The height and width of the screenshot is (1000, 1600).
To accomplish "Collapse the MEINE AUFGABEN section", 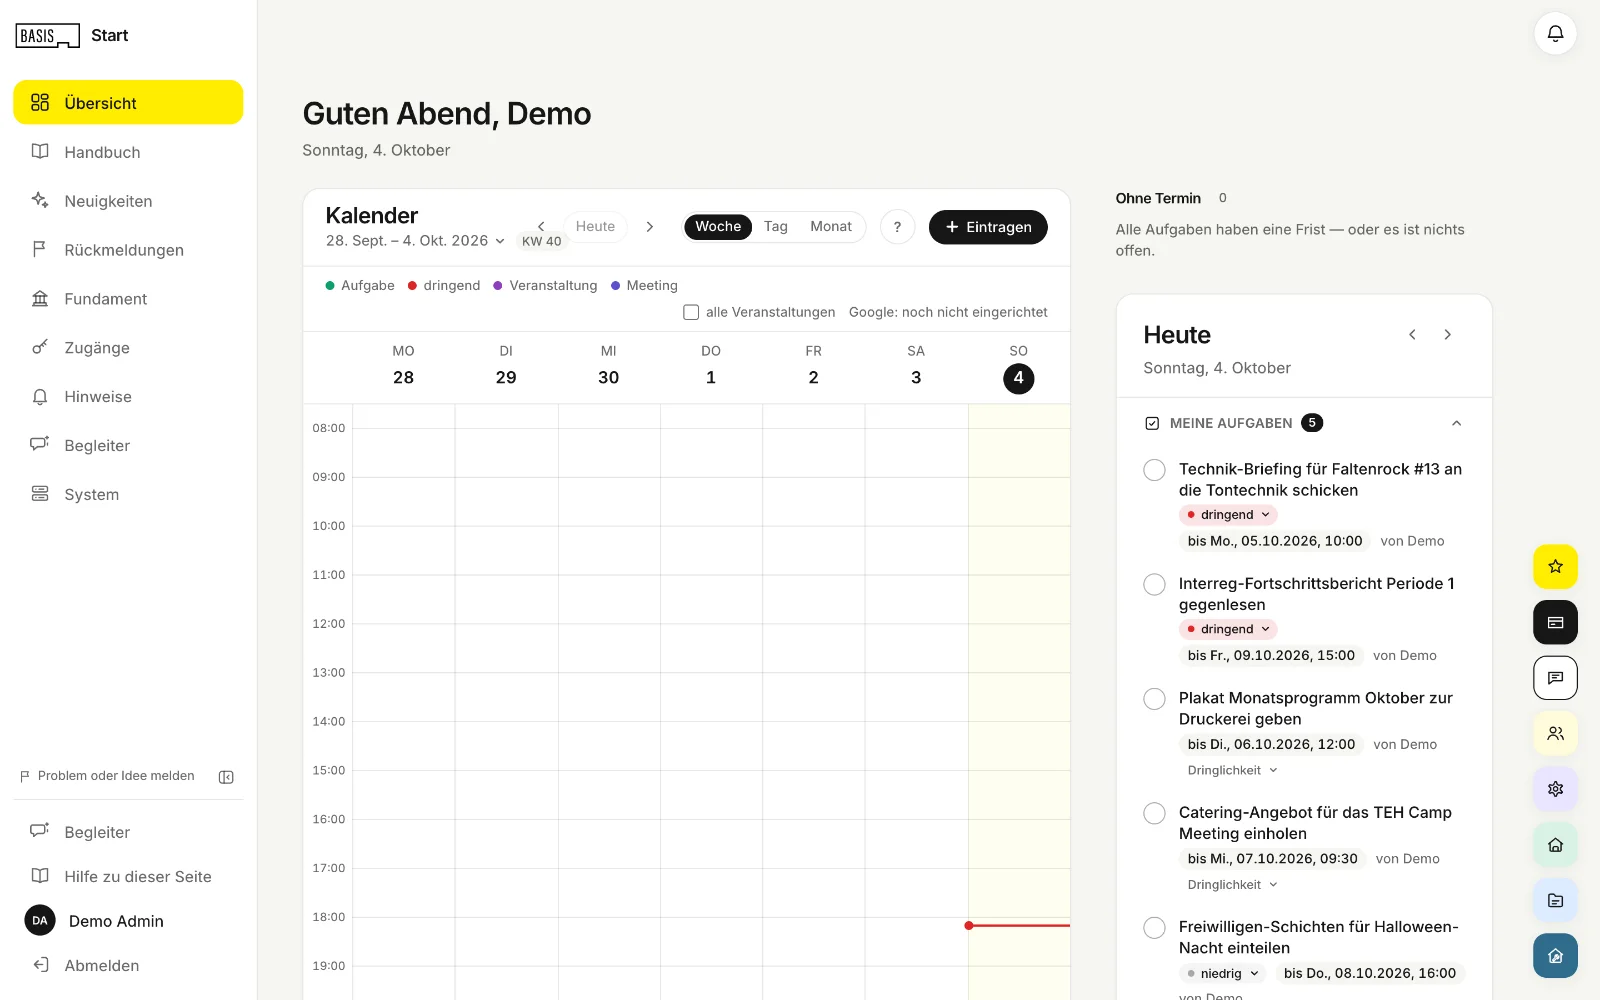I will click(1456, 423).
